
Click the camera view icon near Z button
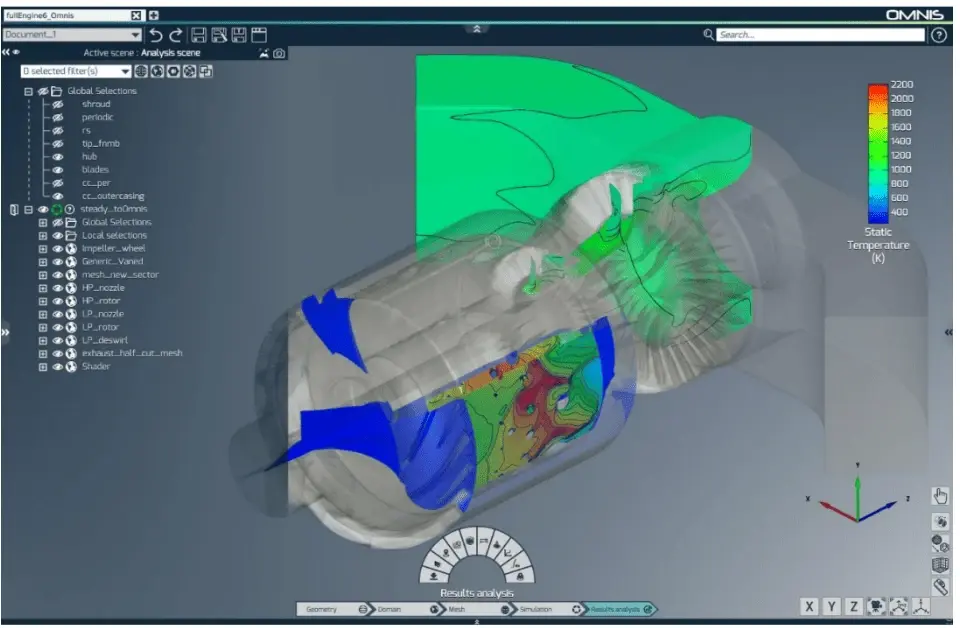tap(876, 607)
